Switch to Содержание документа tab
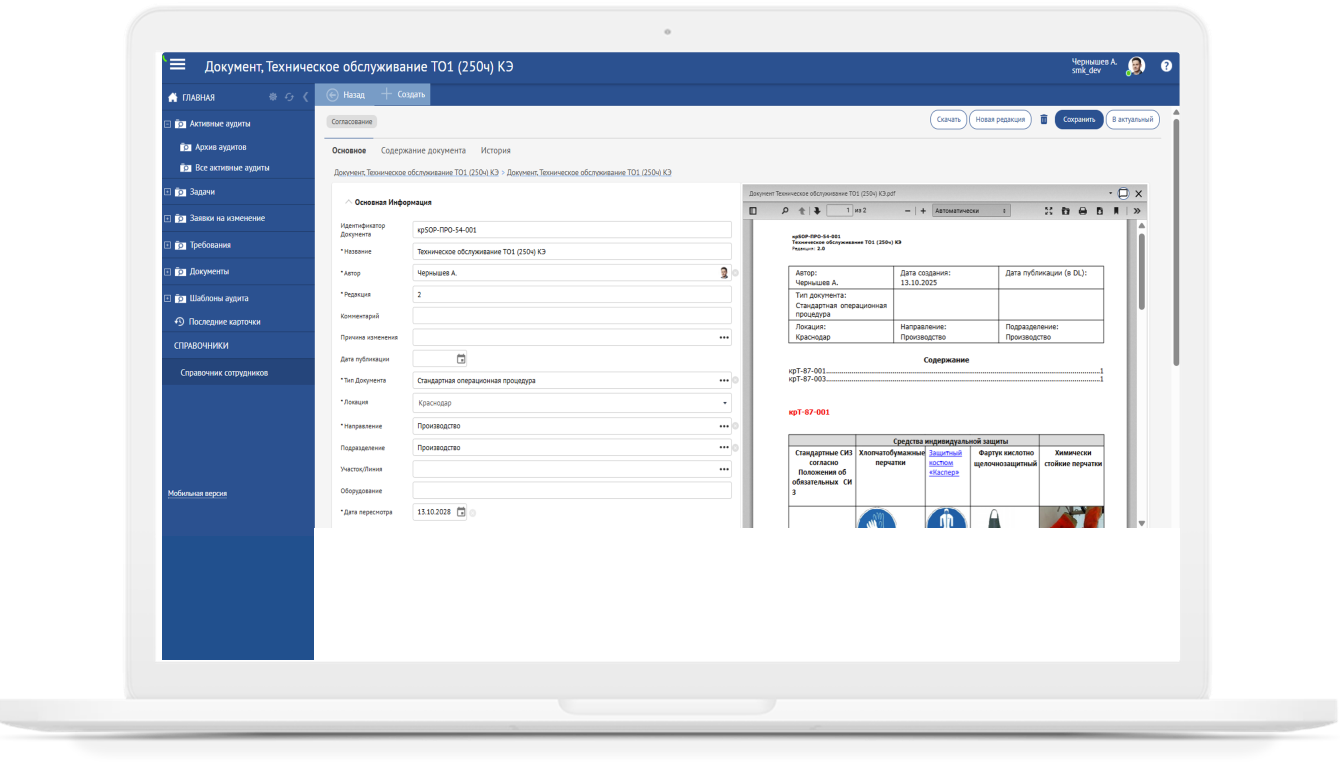This screenshot has width=1340, height=777. click(x=423, y=151)
